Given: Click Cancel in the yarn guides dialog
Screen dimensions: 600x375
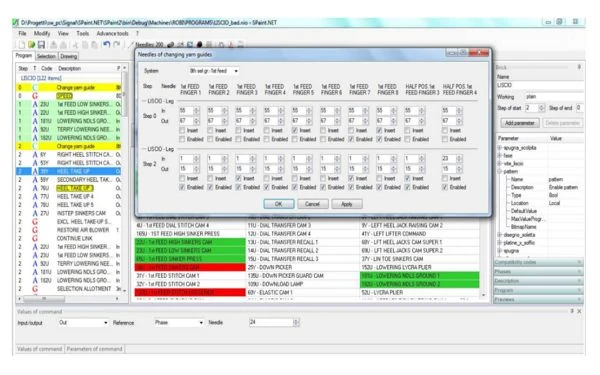Looking at the screenshot, I should click(312, 204).
